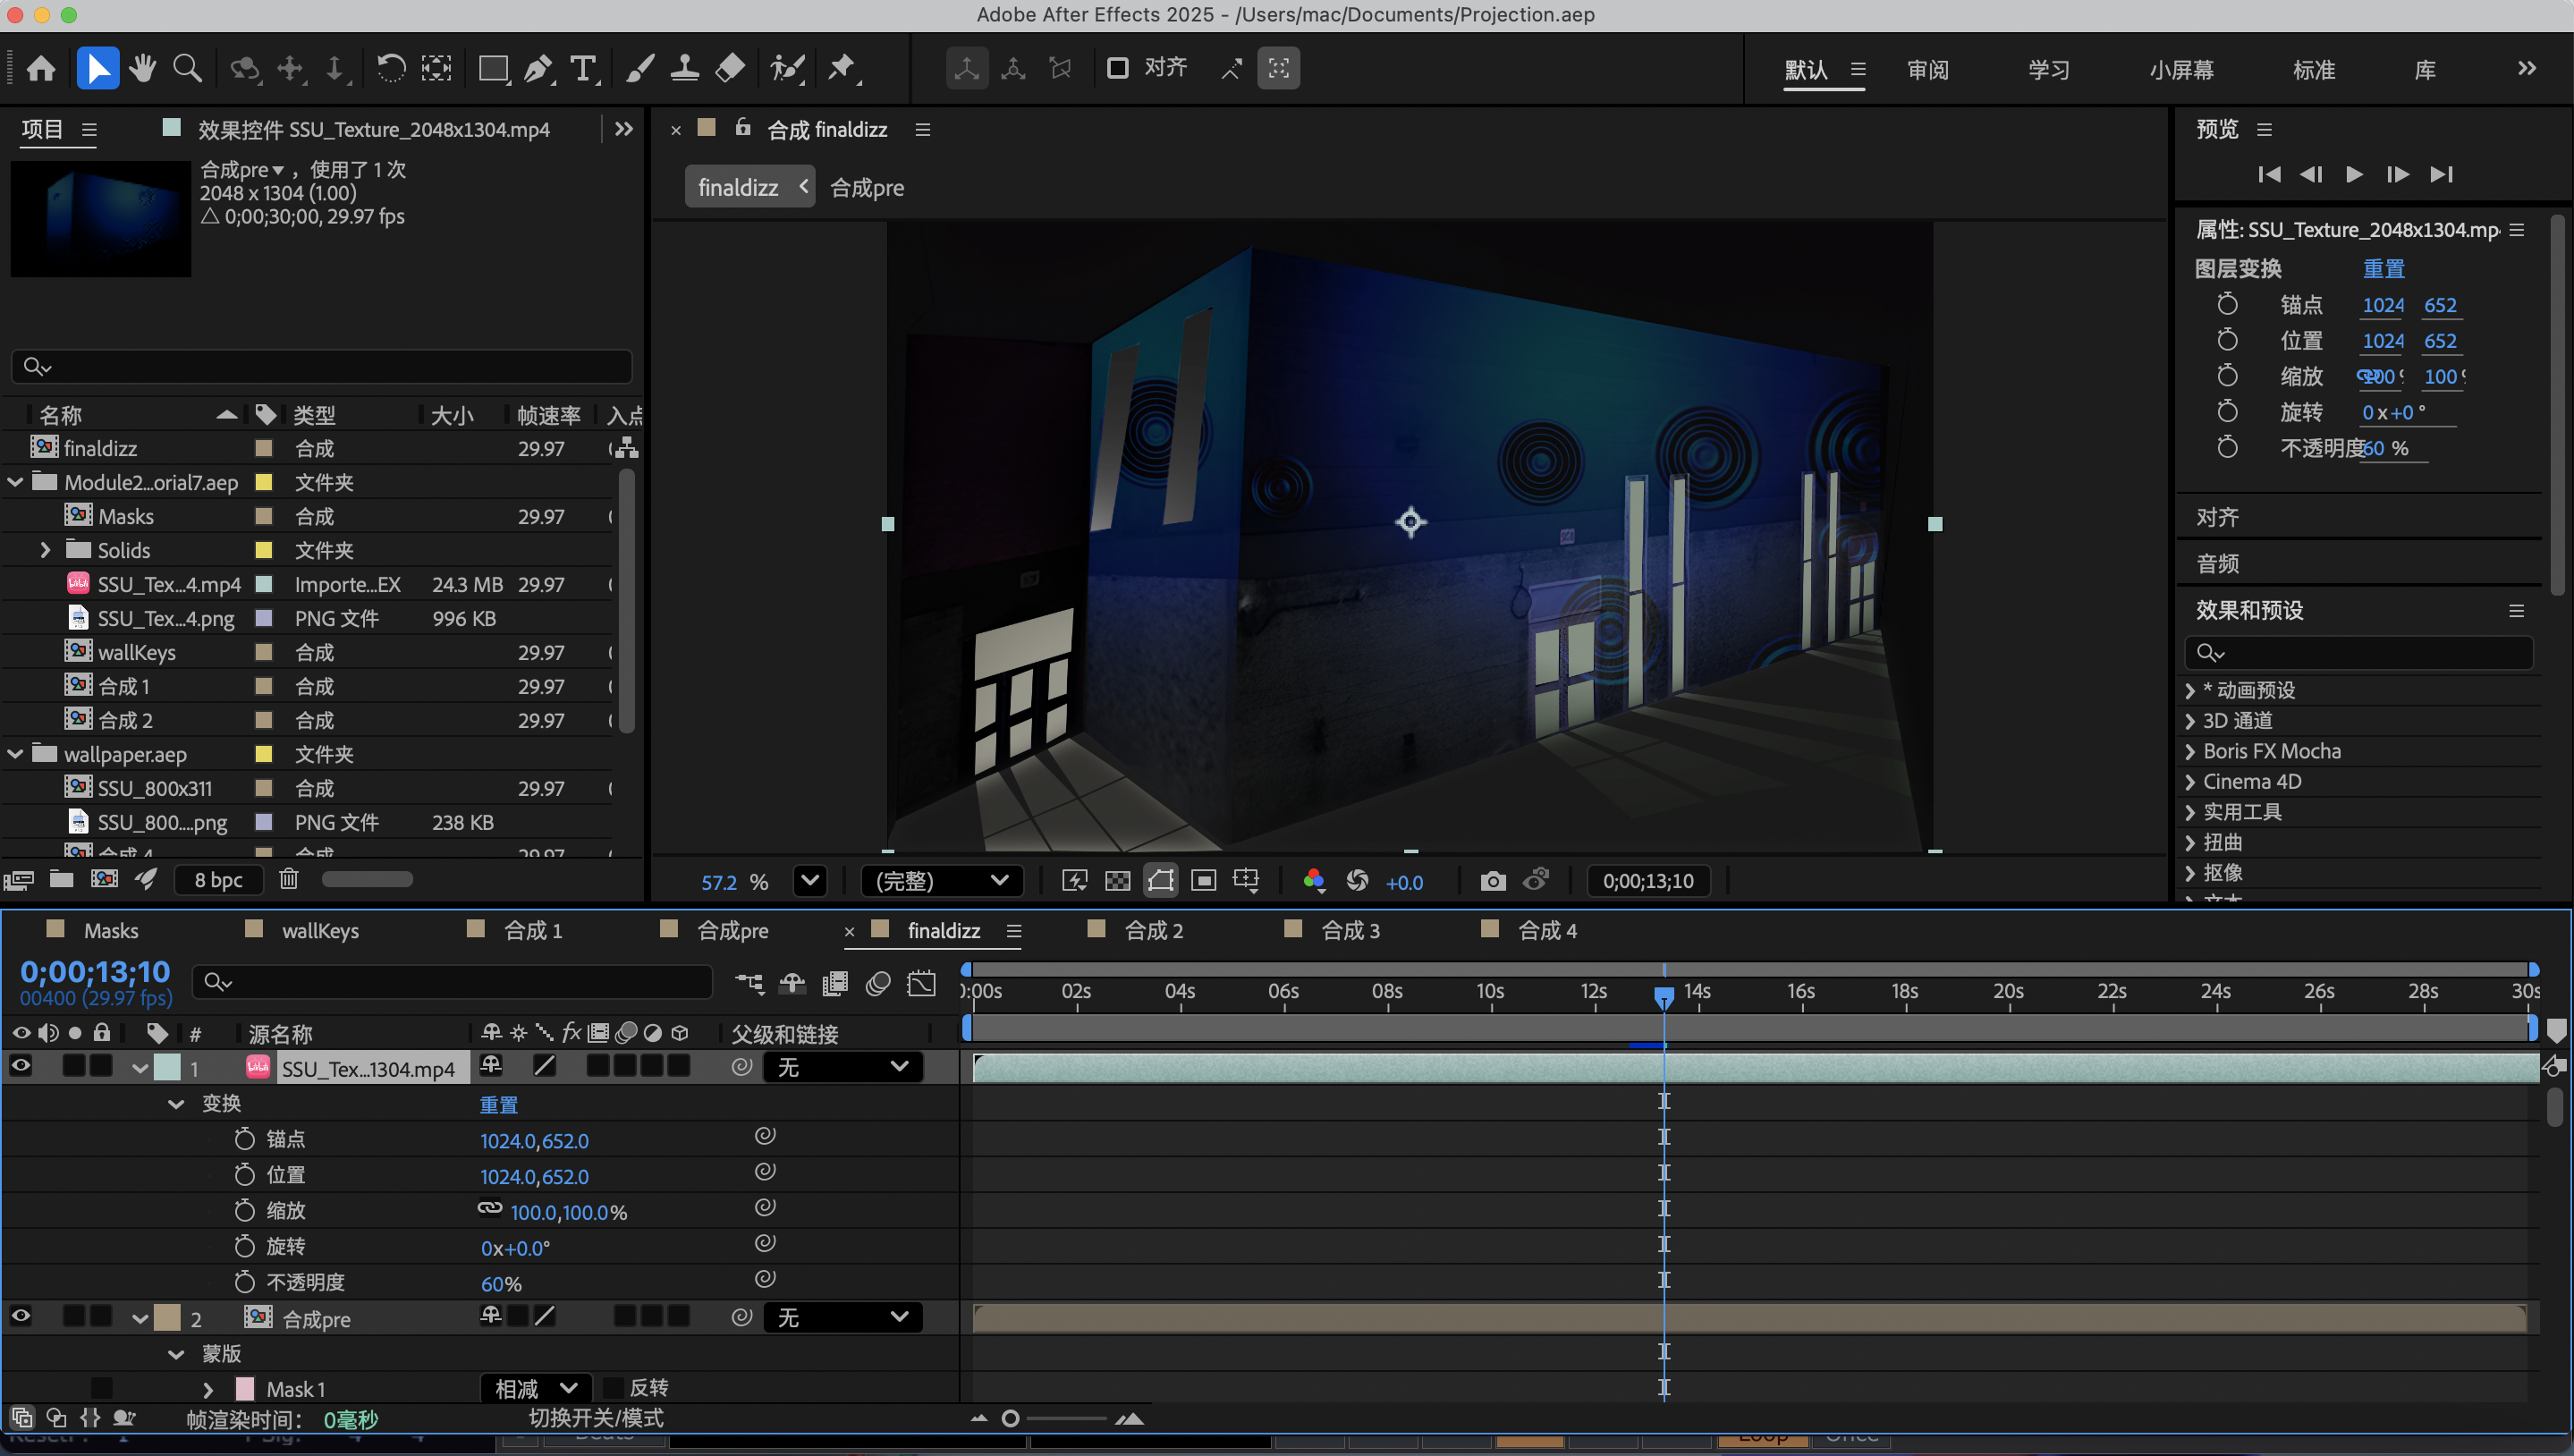Click the current time display 0;00;13;10
The image size is (2574, 1456).
[x=94, y=970]
